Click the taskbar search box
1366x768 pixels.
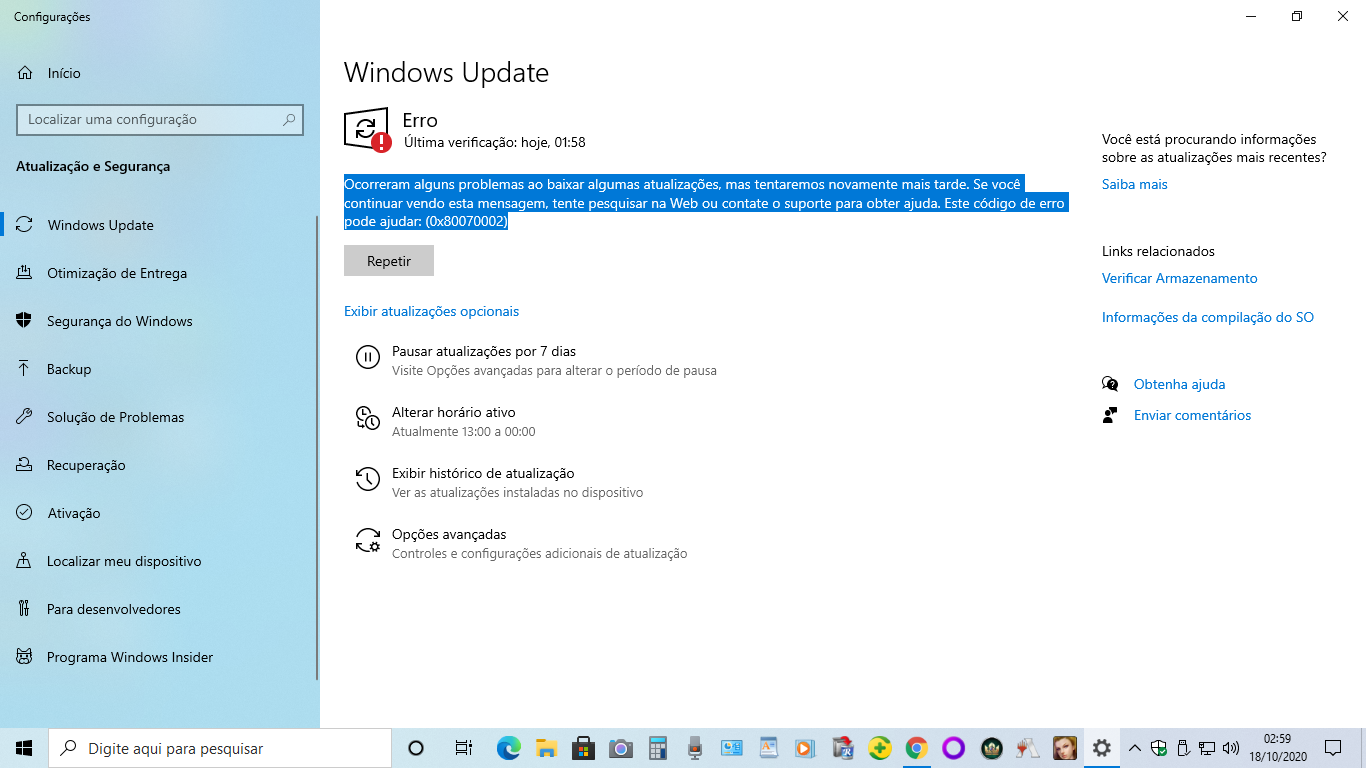pos(219,748)
